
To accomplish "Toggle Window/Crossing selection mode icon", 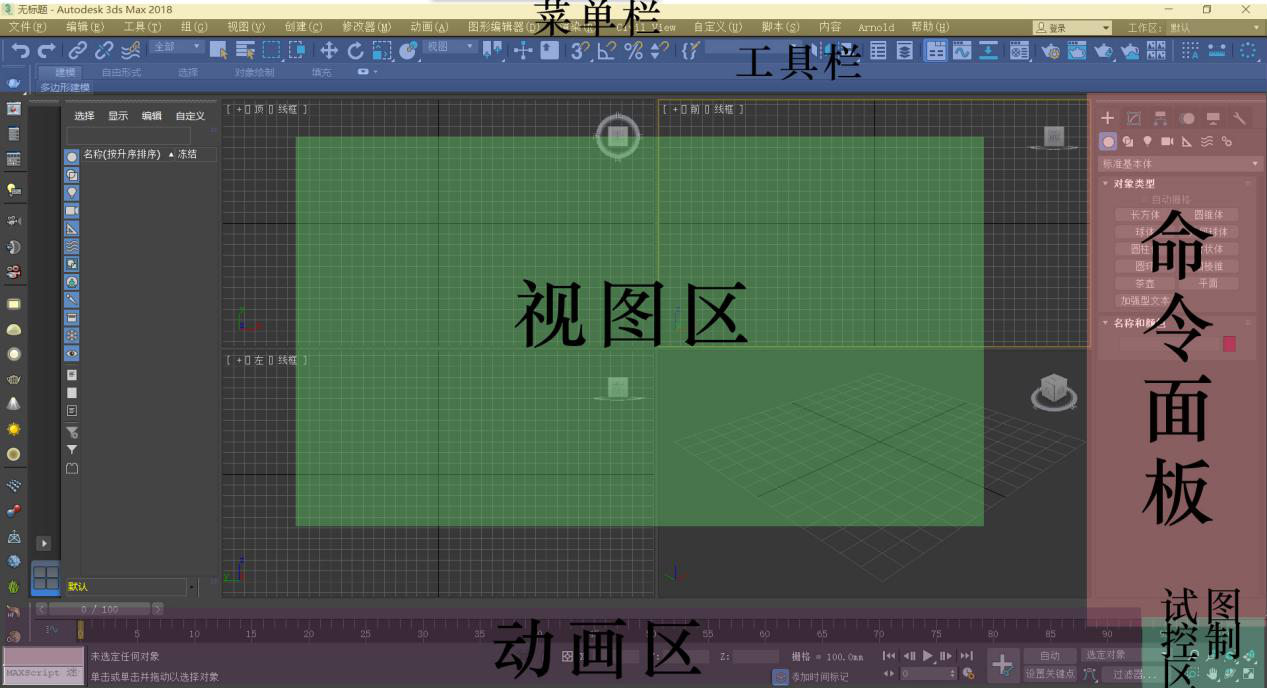I will (x=297, y=50).
